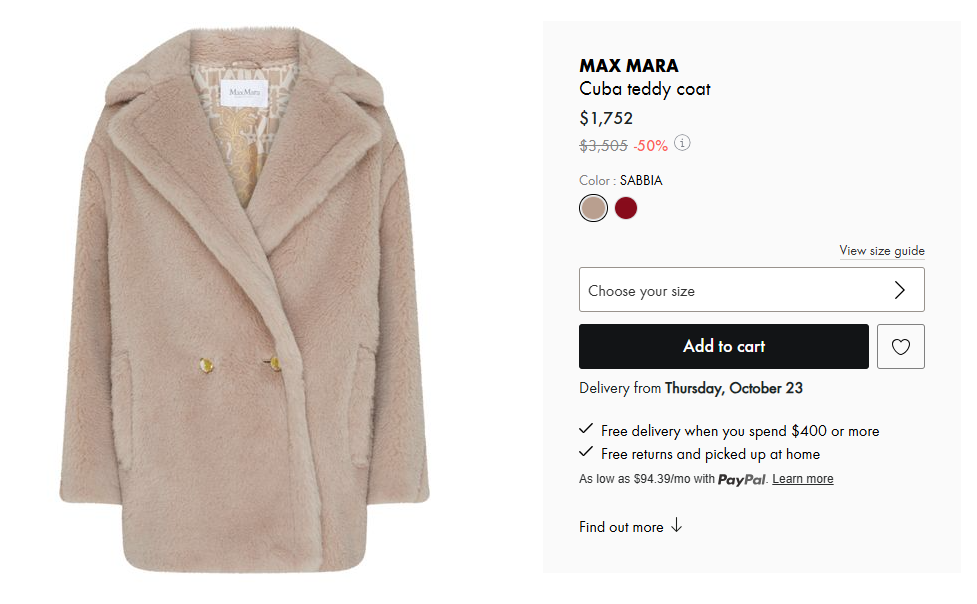Click the crossed-out $3,505 original price
Screen dimensions: 977x604
coord(603,146)
